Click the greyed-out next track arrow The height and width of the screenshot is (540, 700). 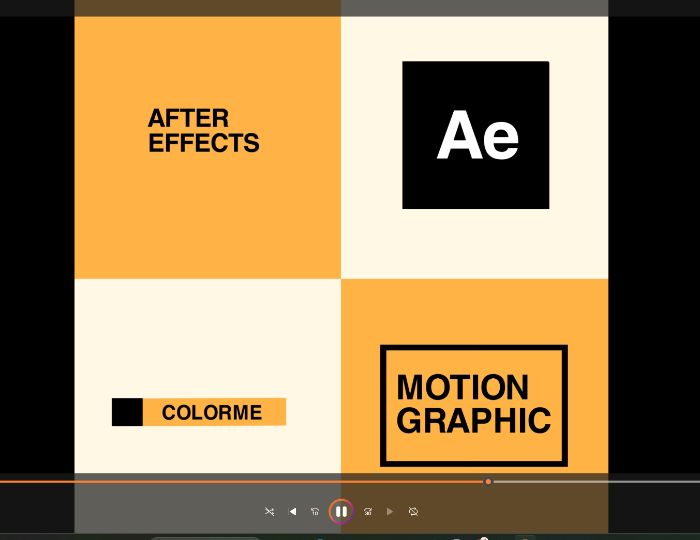390,511
